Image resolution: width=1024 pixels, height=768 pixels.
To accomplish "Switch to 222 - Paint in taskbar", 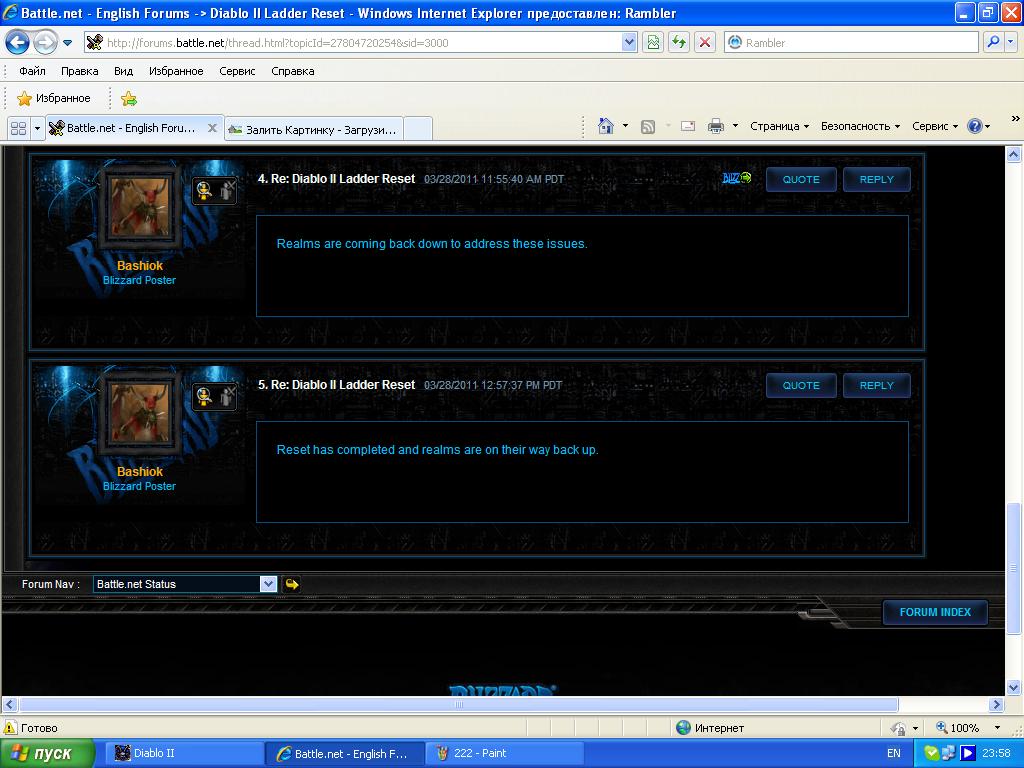I will point(504,753).
